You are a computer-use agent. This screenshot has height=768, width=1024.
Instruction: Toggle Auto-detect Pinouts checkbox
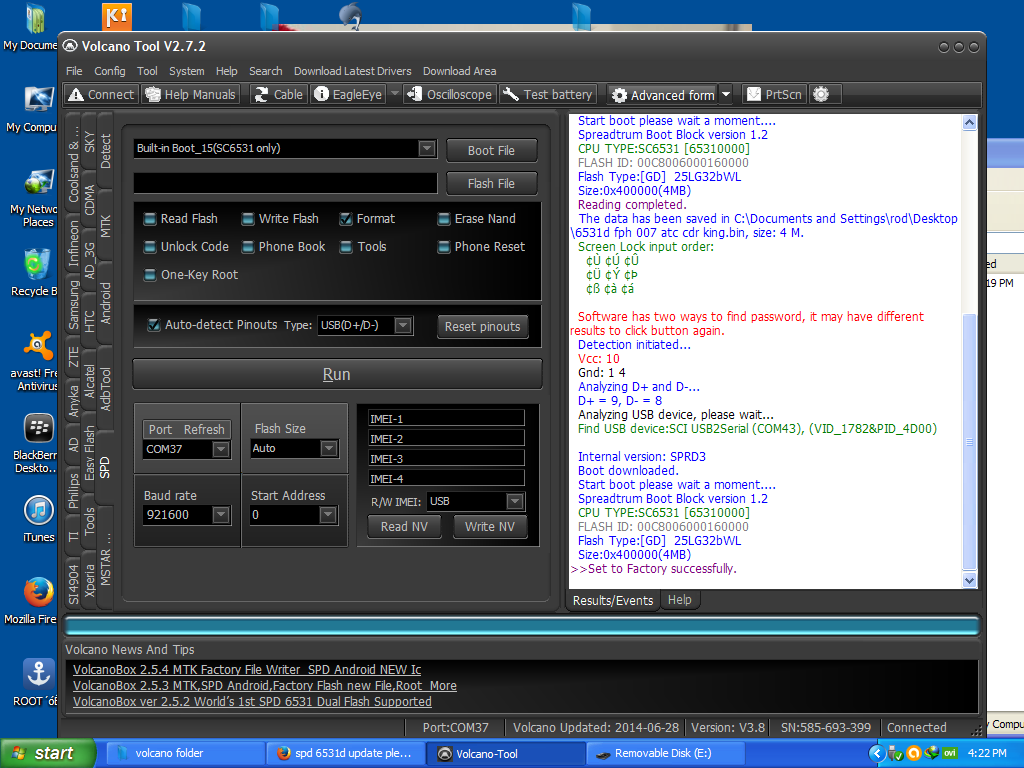(x=153, y=325)
